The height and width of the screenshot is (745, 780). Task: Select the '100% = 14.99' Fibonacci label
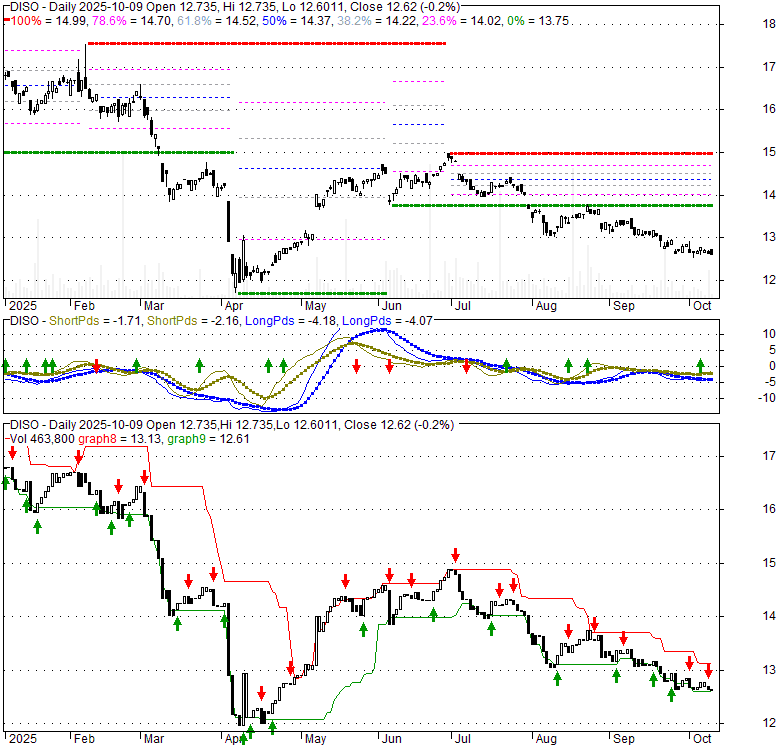tap(49, 21)
